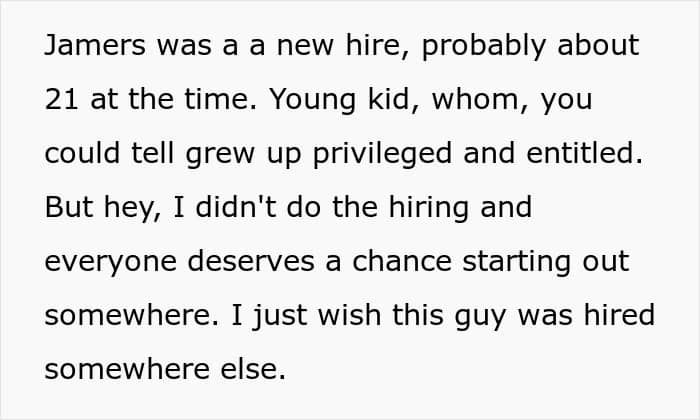The image size is (700, 420).
Task: Click the word "else." at paragraph end
Action: [x=253, y=369]
